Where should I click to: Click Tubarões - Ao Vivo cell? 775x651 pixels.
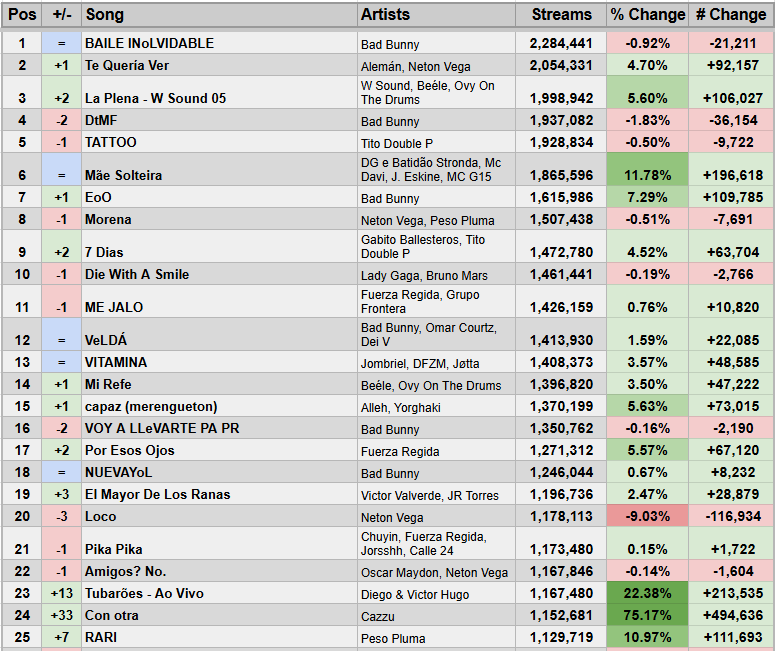tap(219, 593)
